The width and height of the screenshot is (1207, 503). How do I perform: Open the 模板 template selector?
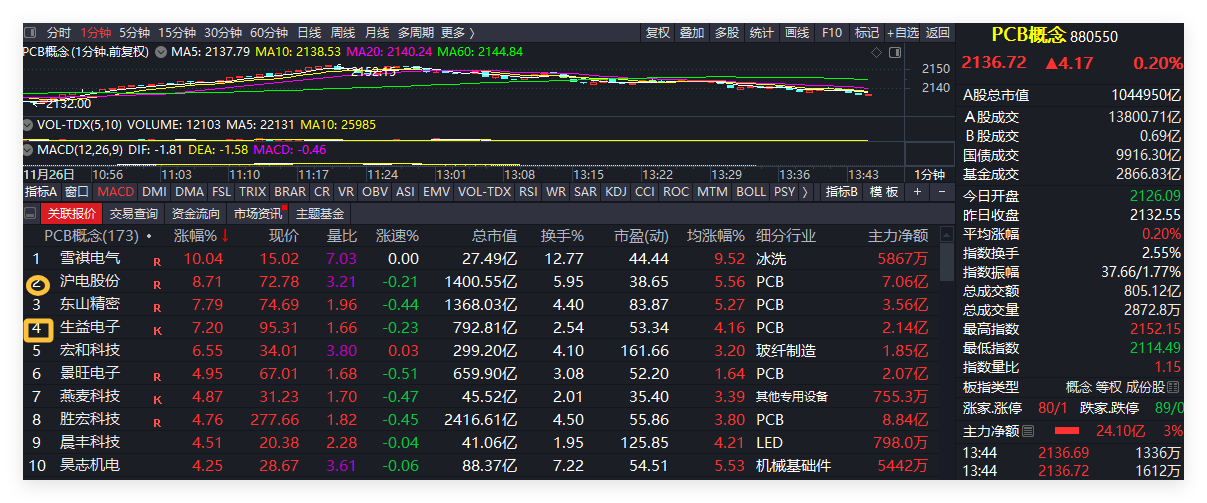(884, 191)
